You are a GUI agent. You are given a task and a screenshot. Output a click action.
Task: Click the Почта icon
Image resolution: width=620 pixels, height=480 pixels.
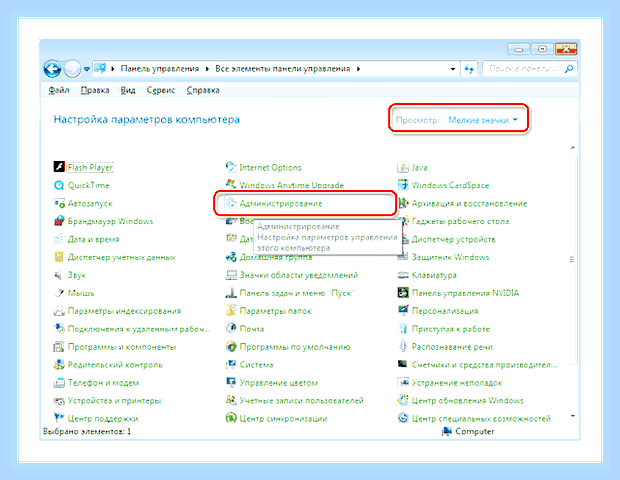[231, 329]
